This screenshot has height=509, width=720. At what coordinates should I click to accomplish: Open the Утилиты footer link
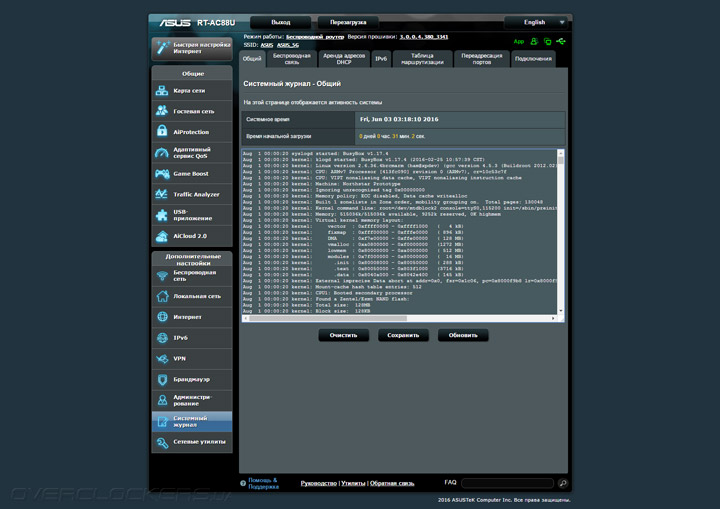[353, 483]
